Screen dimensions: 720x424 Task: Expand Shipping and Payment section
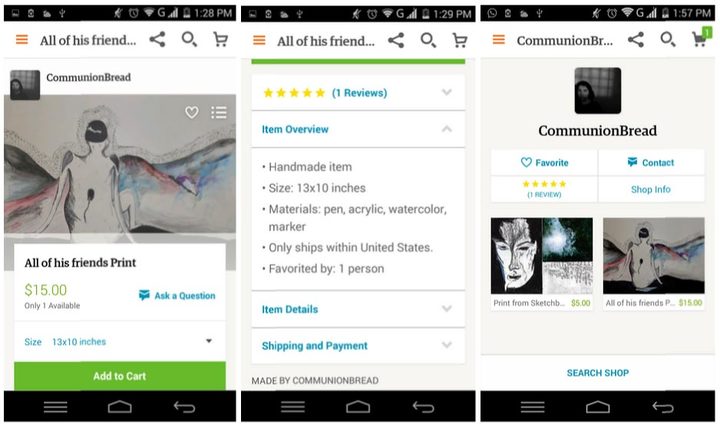[358, 345]
